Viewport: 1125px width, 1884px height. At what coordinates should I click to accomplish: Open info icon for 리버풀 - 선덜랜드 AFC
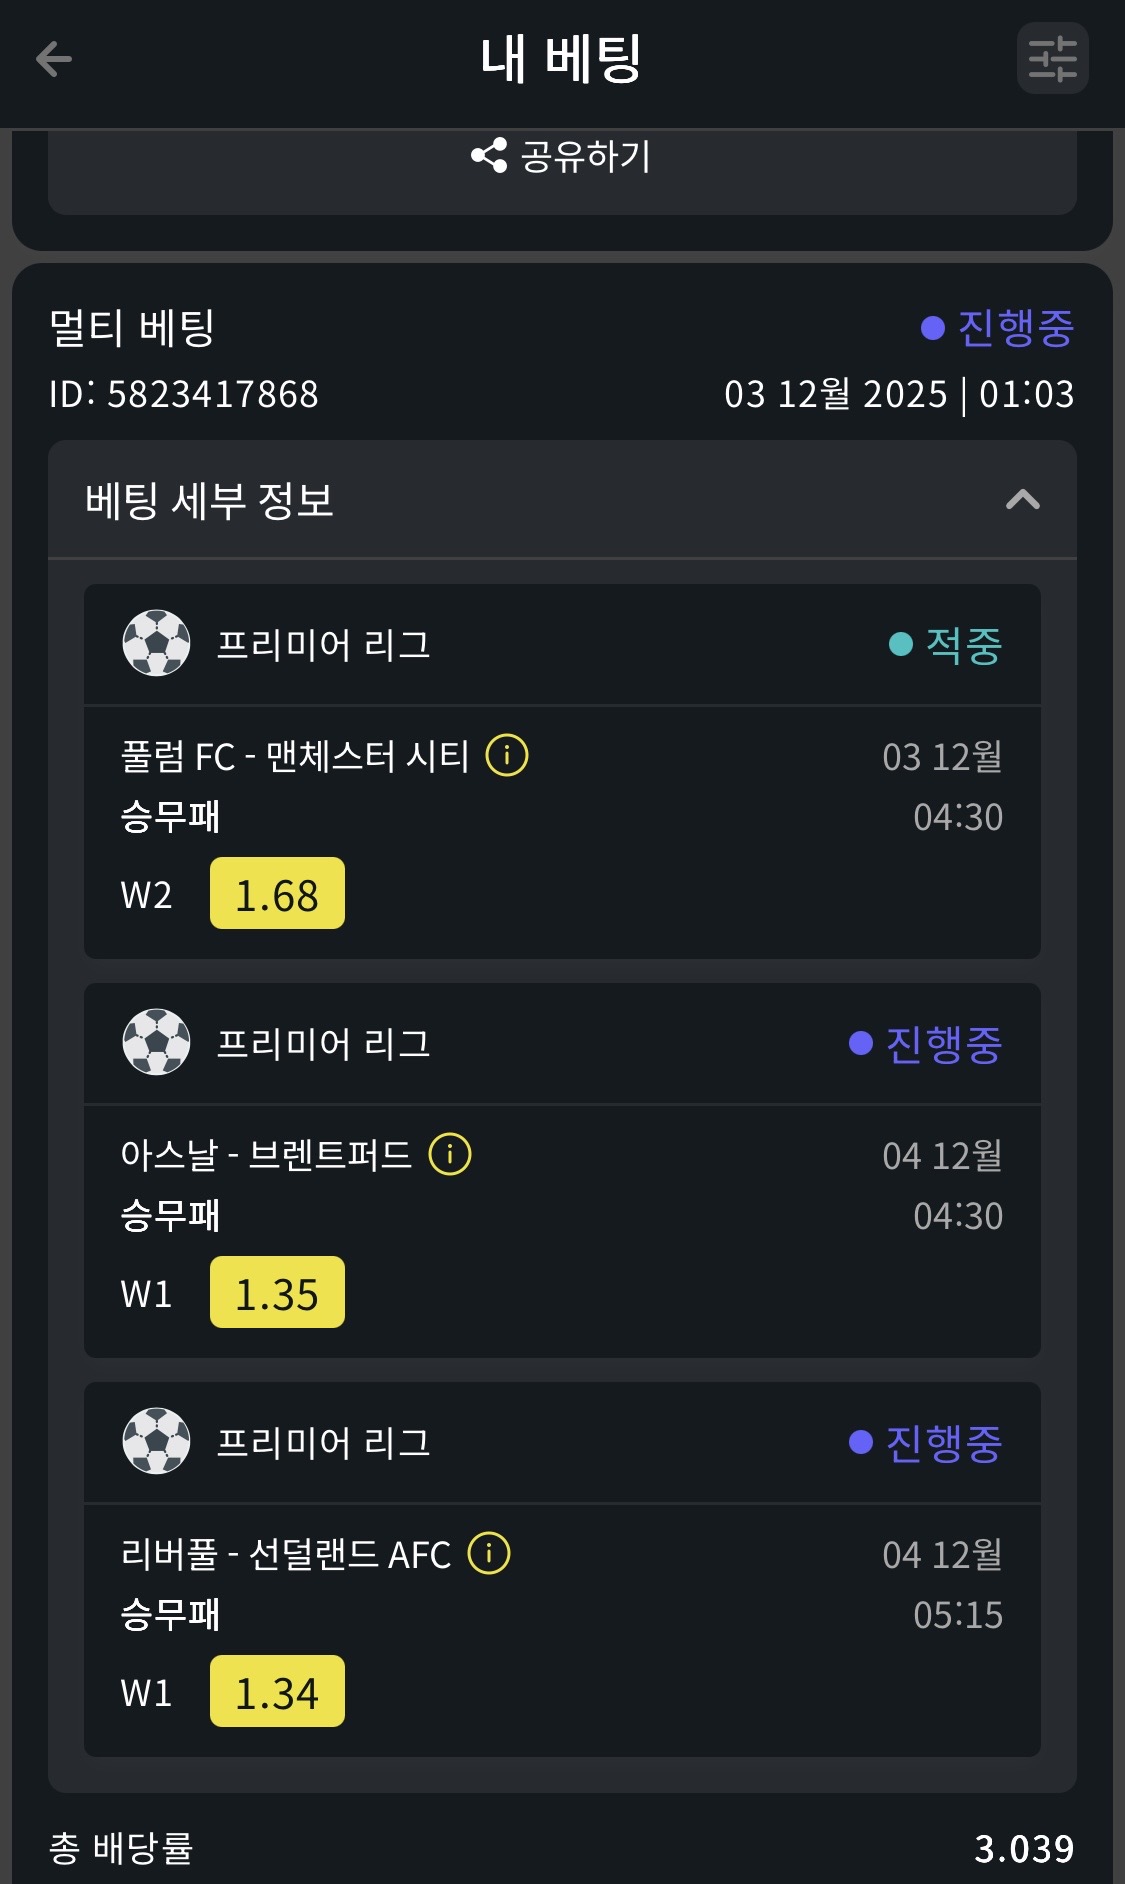click(489, 1553)
